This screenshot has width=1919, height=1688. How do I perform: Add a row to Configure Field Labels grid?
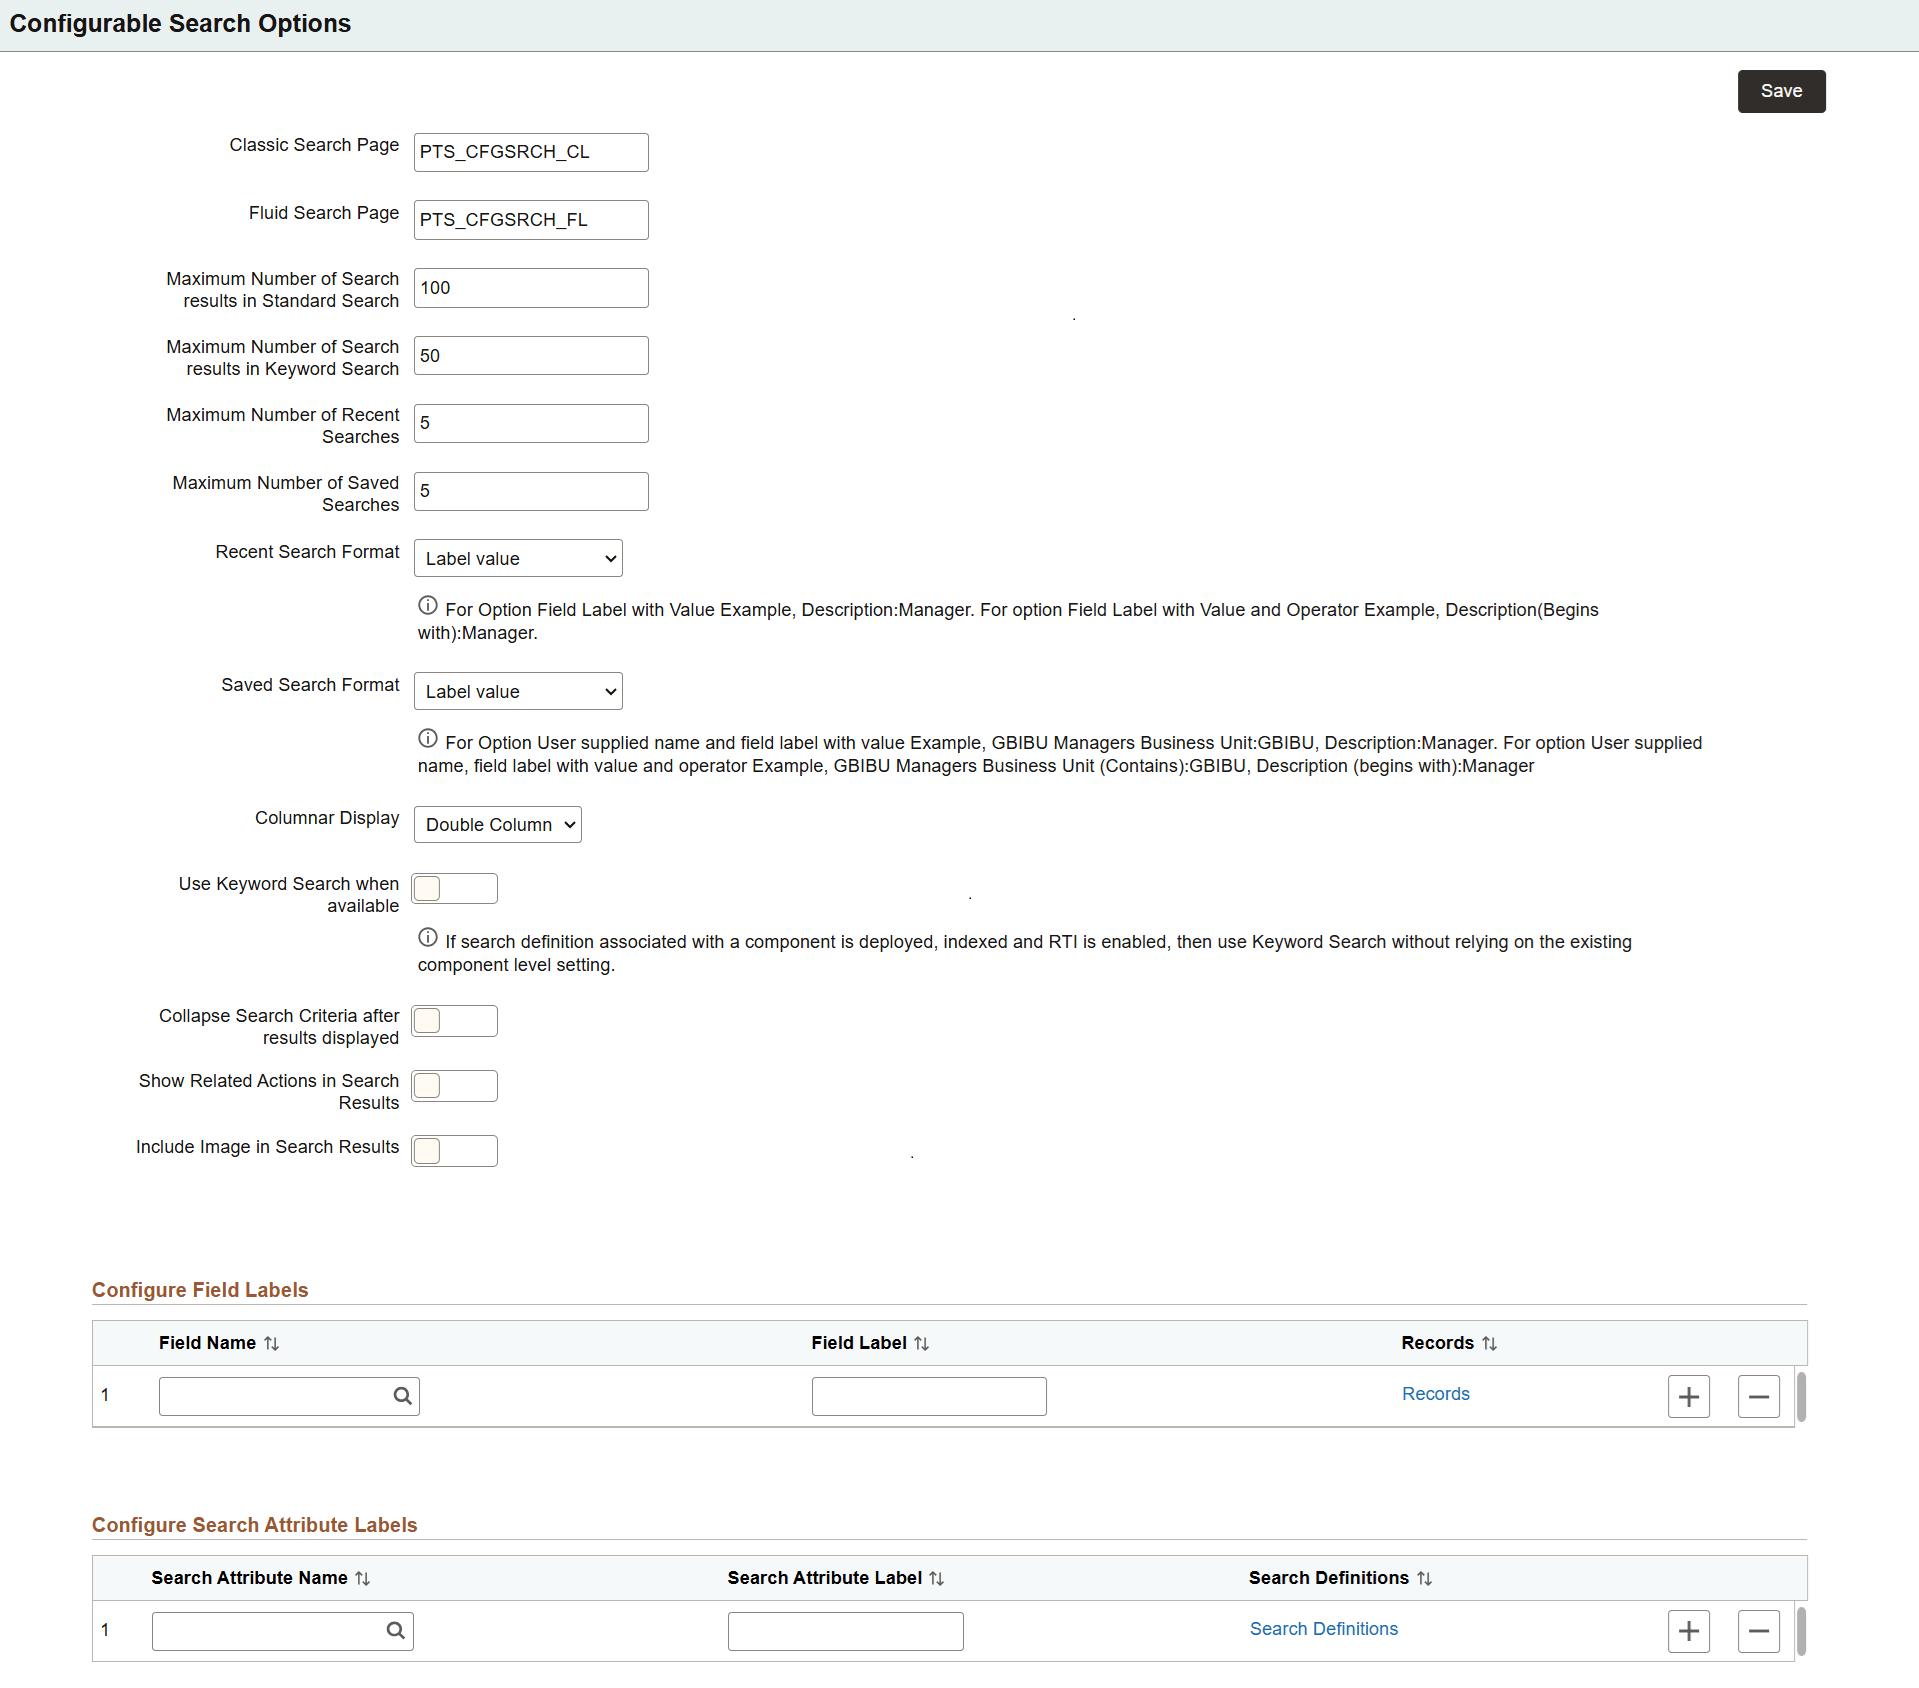1688,1395
